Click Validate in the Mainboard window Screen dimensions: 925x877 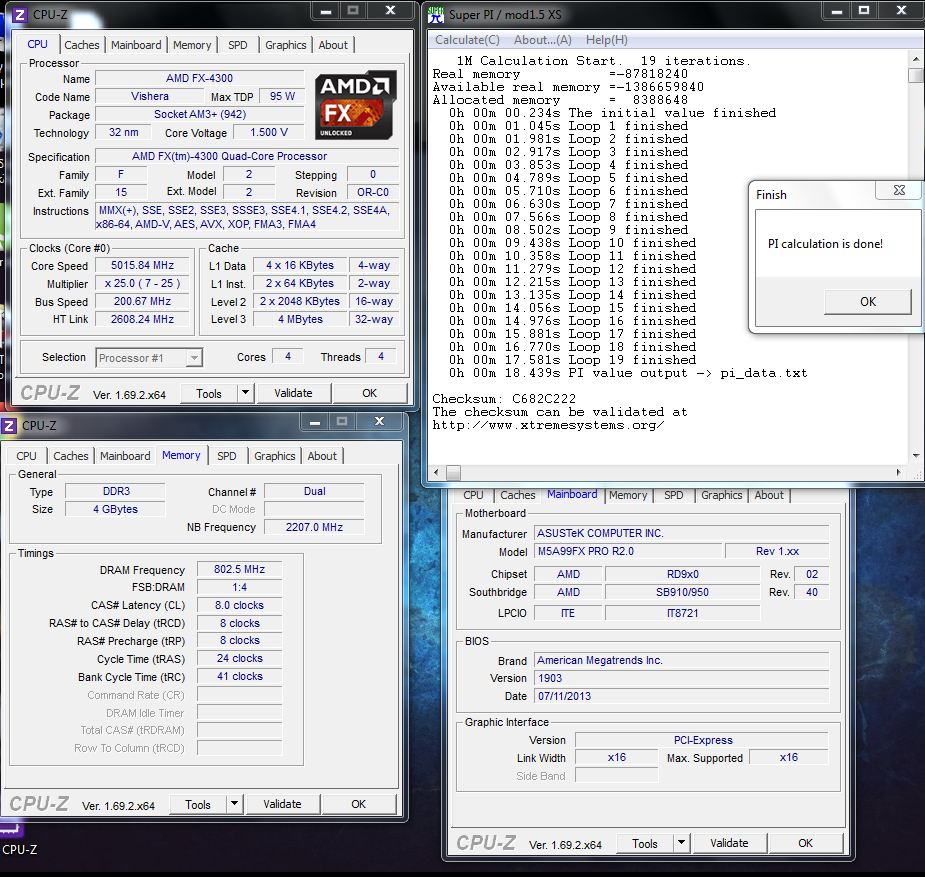729,843
